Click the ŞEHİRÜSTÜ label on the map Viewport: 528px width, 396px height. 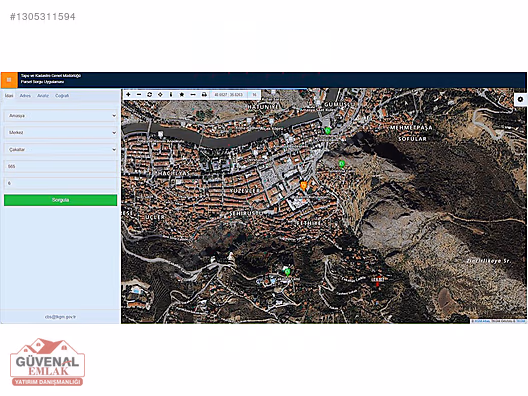pyautogui.click(x=246, y=213)
